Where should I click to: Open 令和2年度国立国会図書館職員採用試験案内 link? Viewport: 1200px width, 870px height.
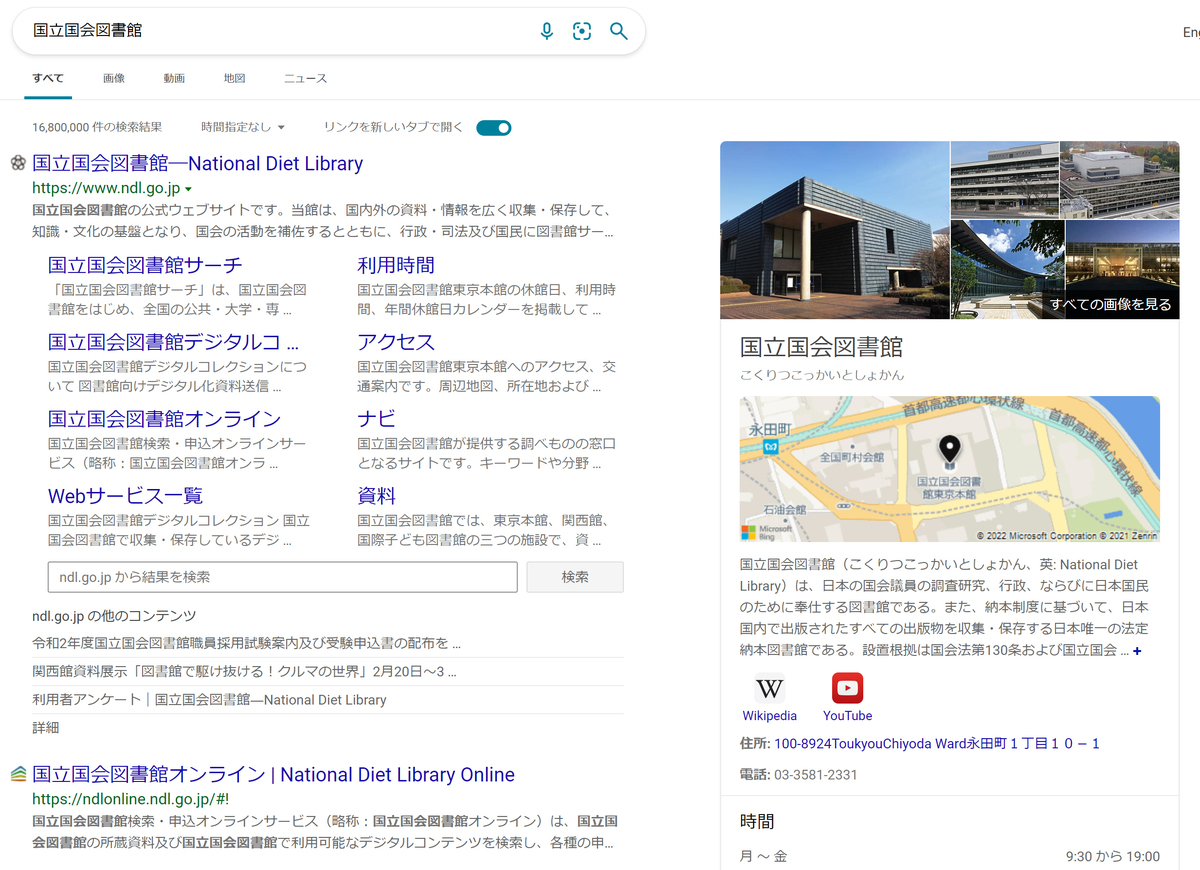(x=246, y=643)
